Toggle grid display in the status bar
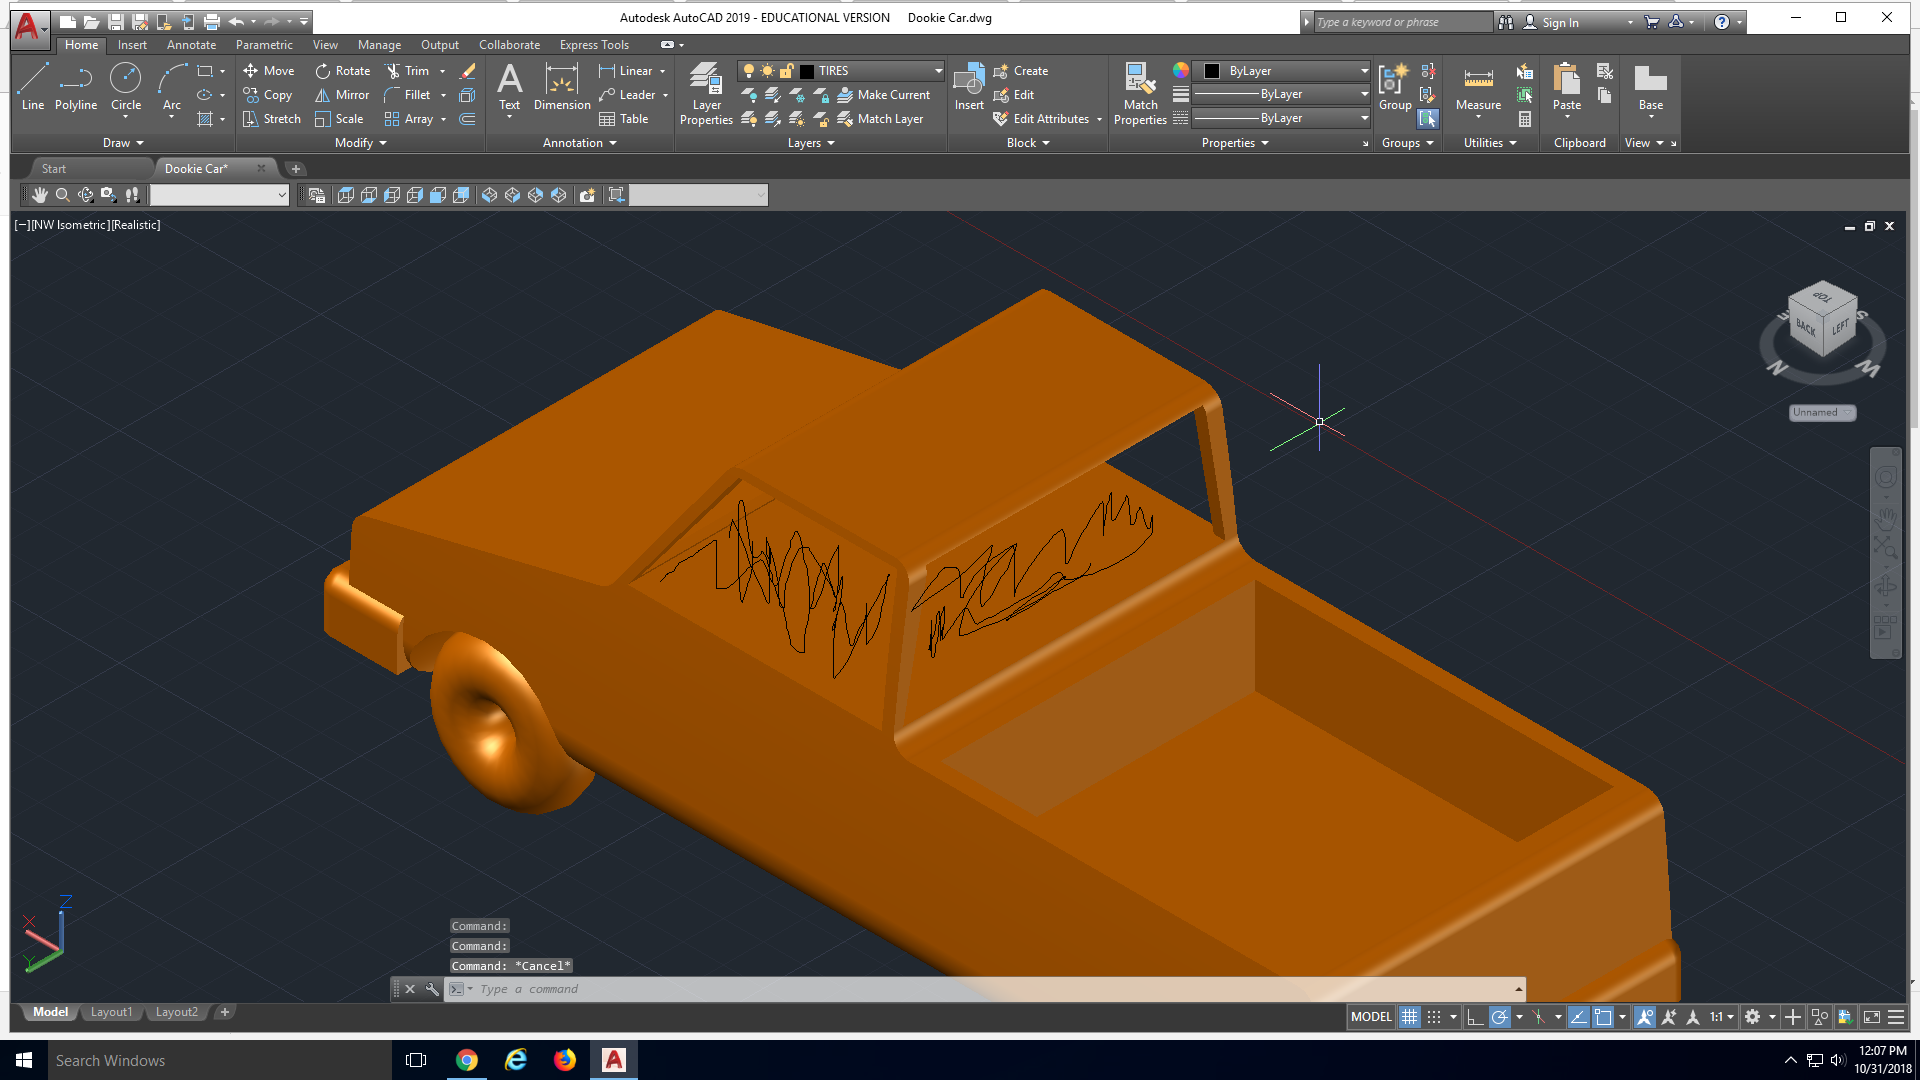The height and width of the screenshot is (1080, 1920). 1409,1016
